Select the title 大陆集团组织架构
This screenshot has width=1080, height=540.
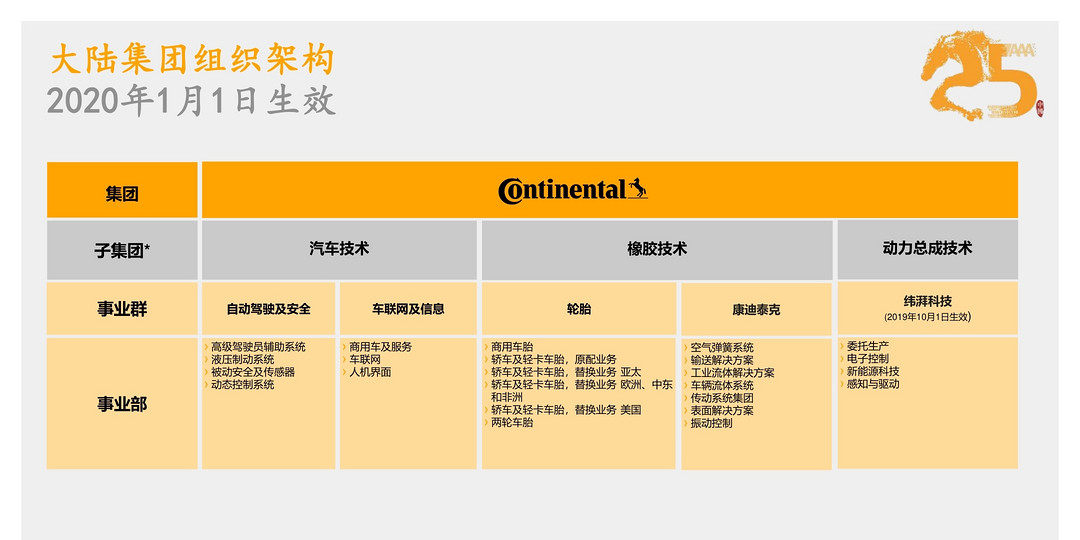(x=192, y=60)
